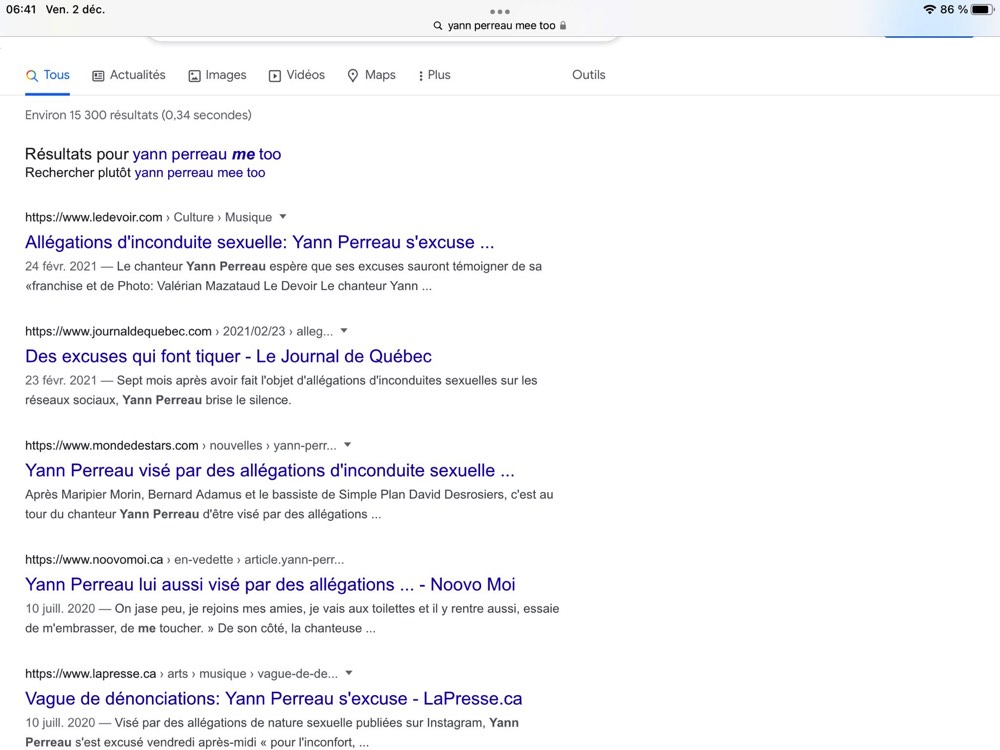This screenshot has height=750, width=1000.
Task: Switch to Images tab
Action: tap(217, 75)
